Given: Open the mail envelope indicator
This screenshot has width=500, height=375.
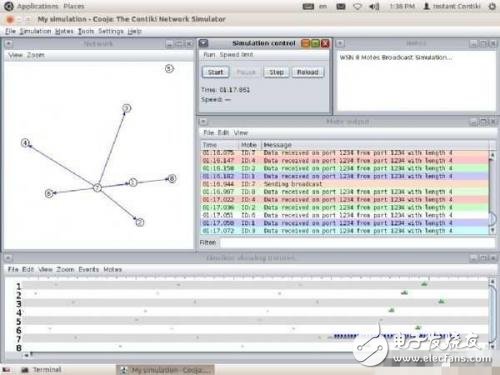Looking at the screenshot, I should click(x=341, y=6).
